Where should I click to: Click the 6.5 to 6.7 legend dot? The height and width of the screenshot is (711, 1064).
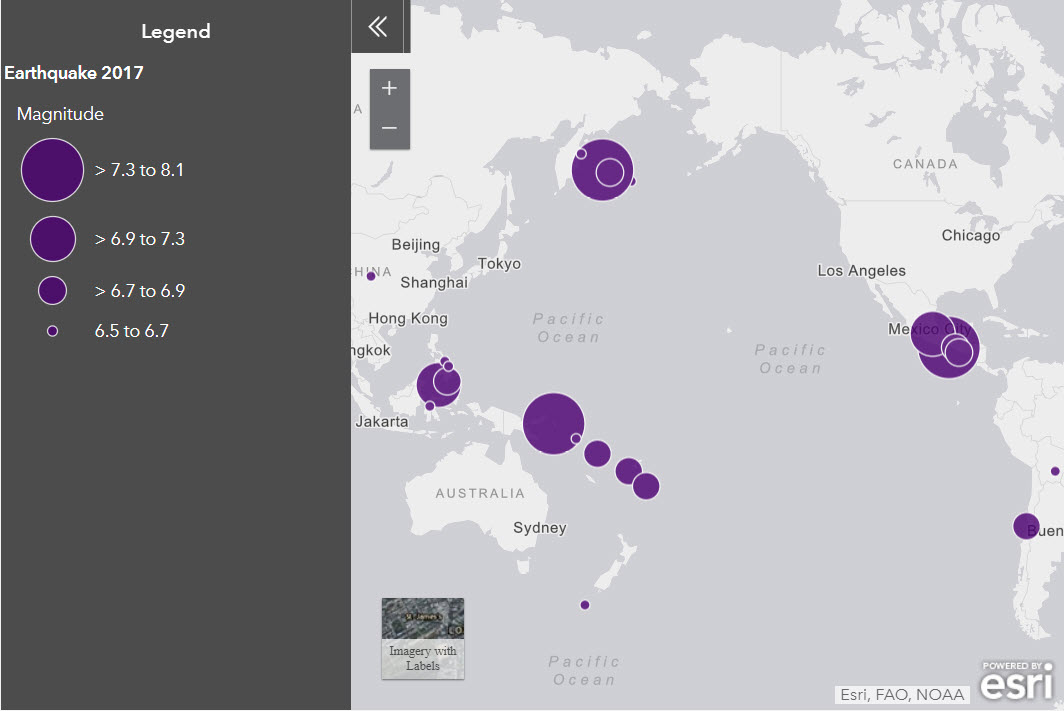(x=52, y=330)
